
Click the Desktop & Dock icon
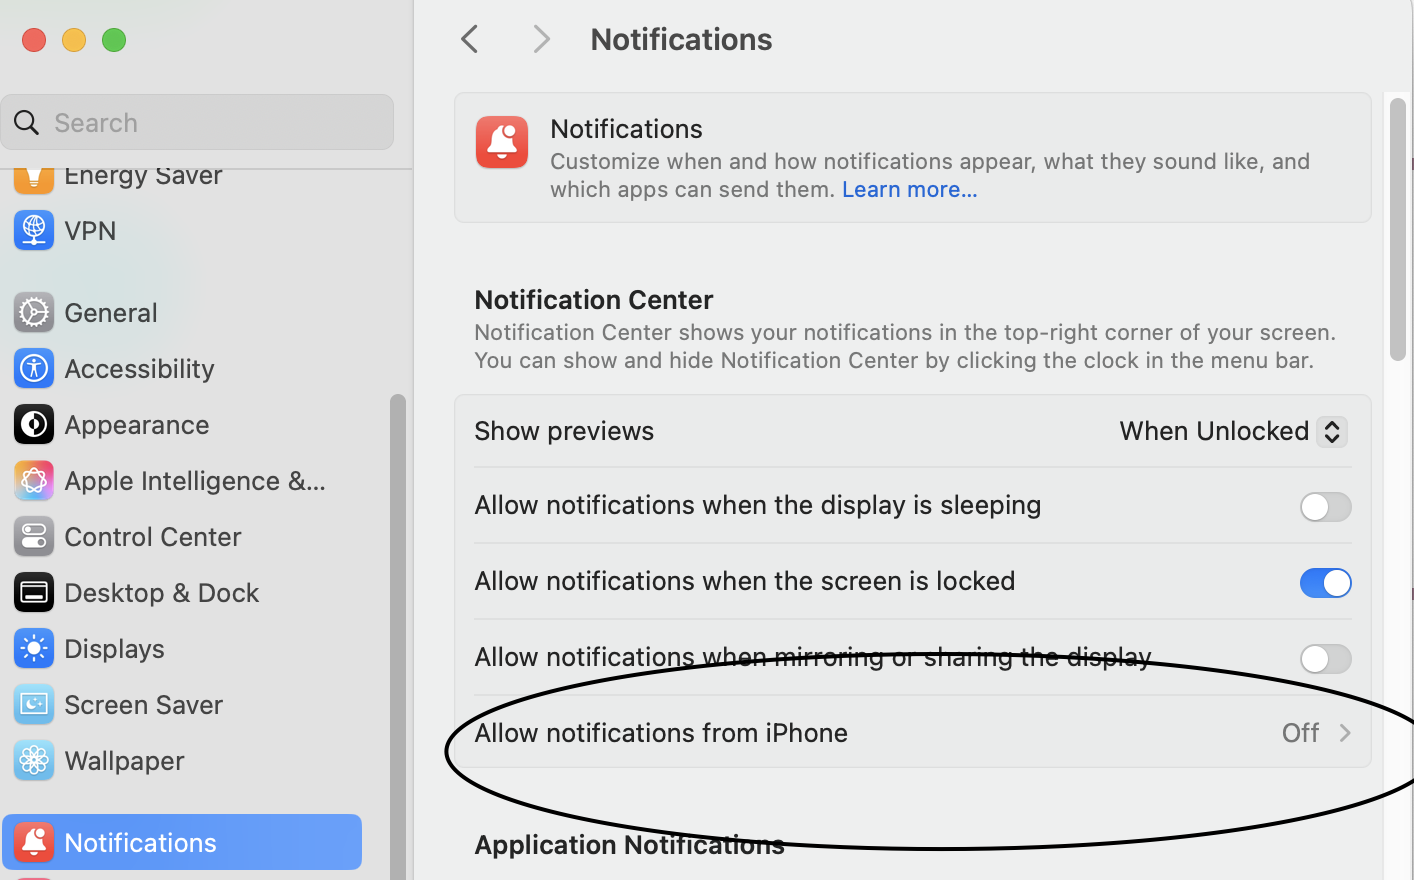point(34,592)
